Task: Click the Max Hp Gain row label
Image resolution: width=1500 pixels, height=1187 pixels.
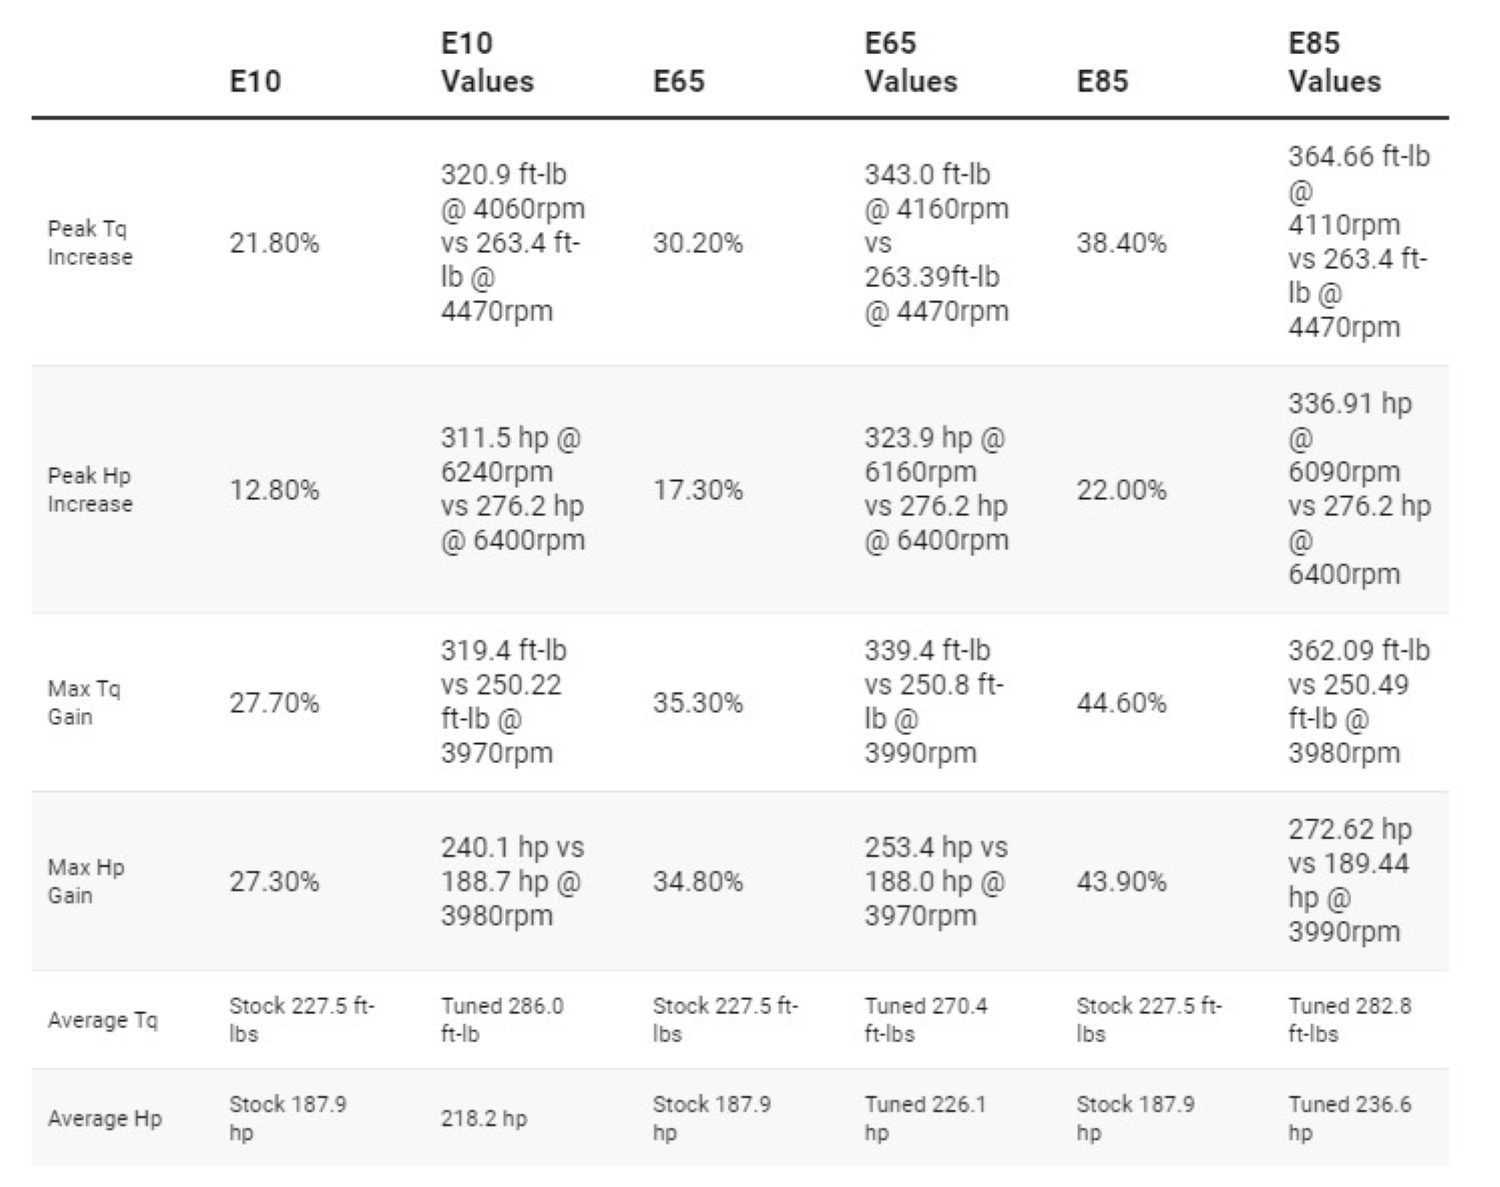Action: (86, 881)
